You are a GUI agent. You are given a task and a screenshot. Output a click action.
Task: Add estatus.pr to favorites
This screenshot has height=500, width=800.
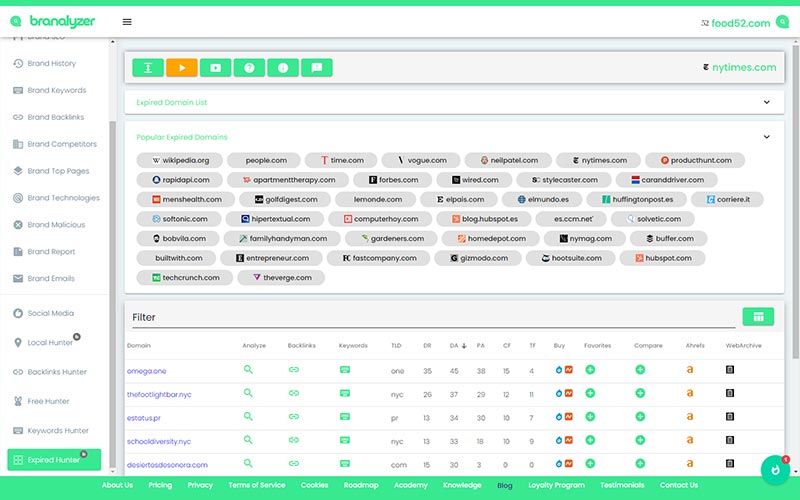tap(590, 416)
